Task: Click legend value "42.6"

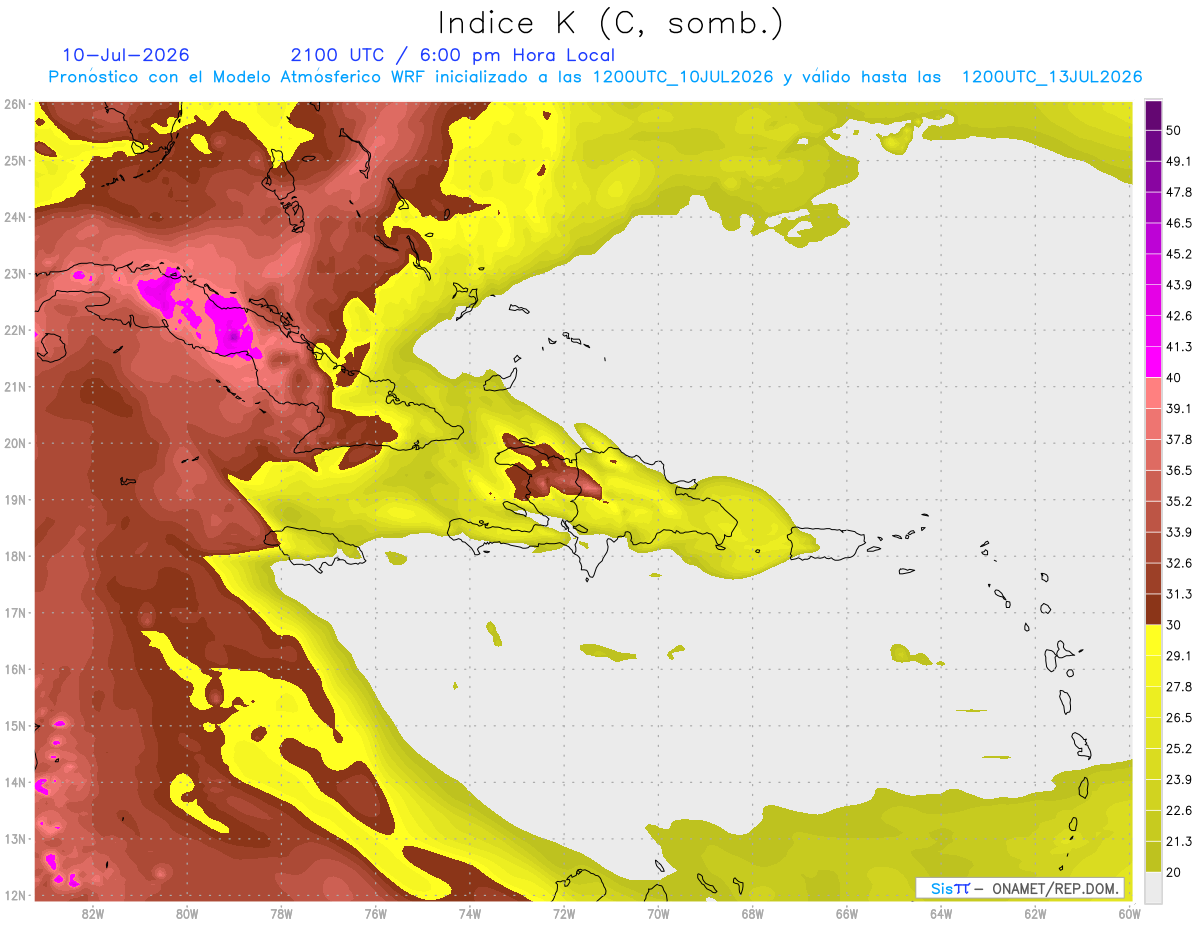Action: (1179, 316)
